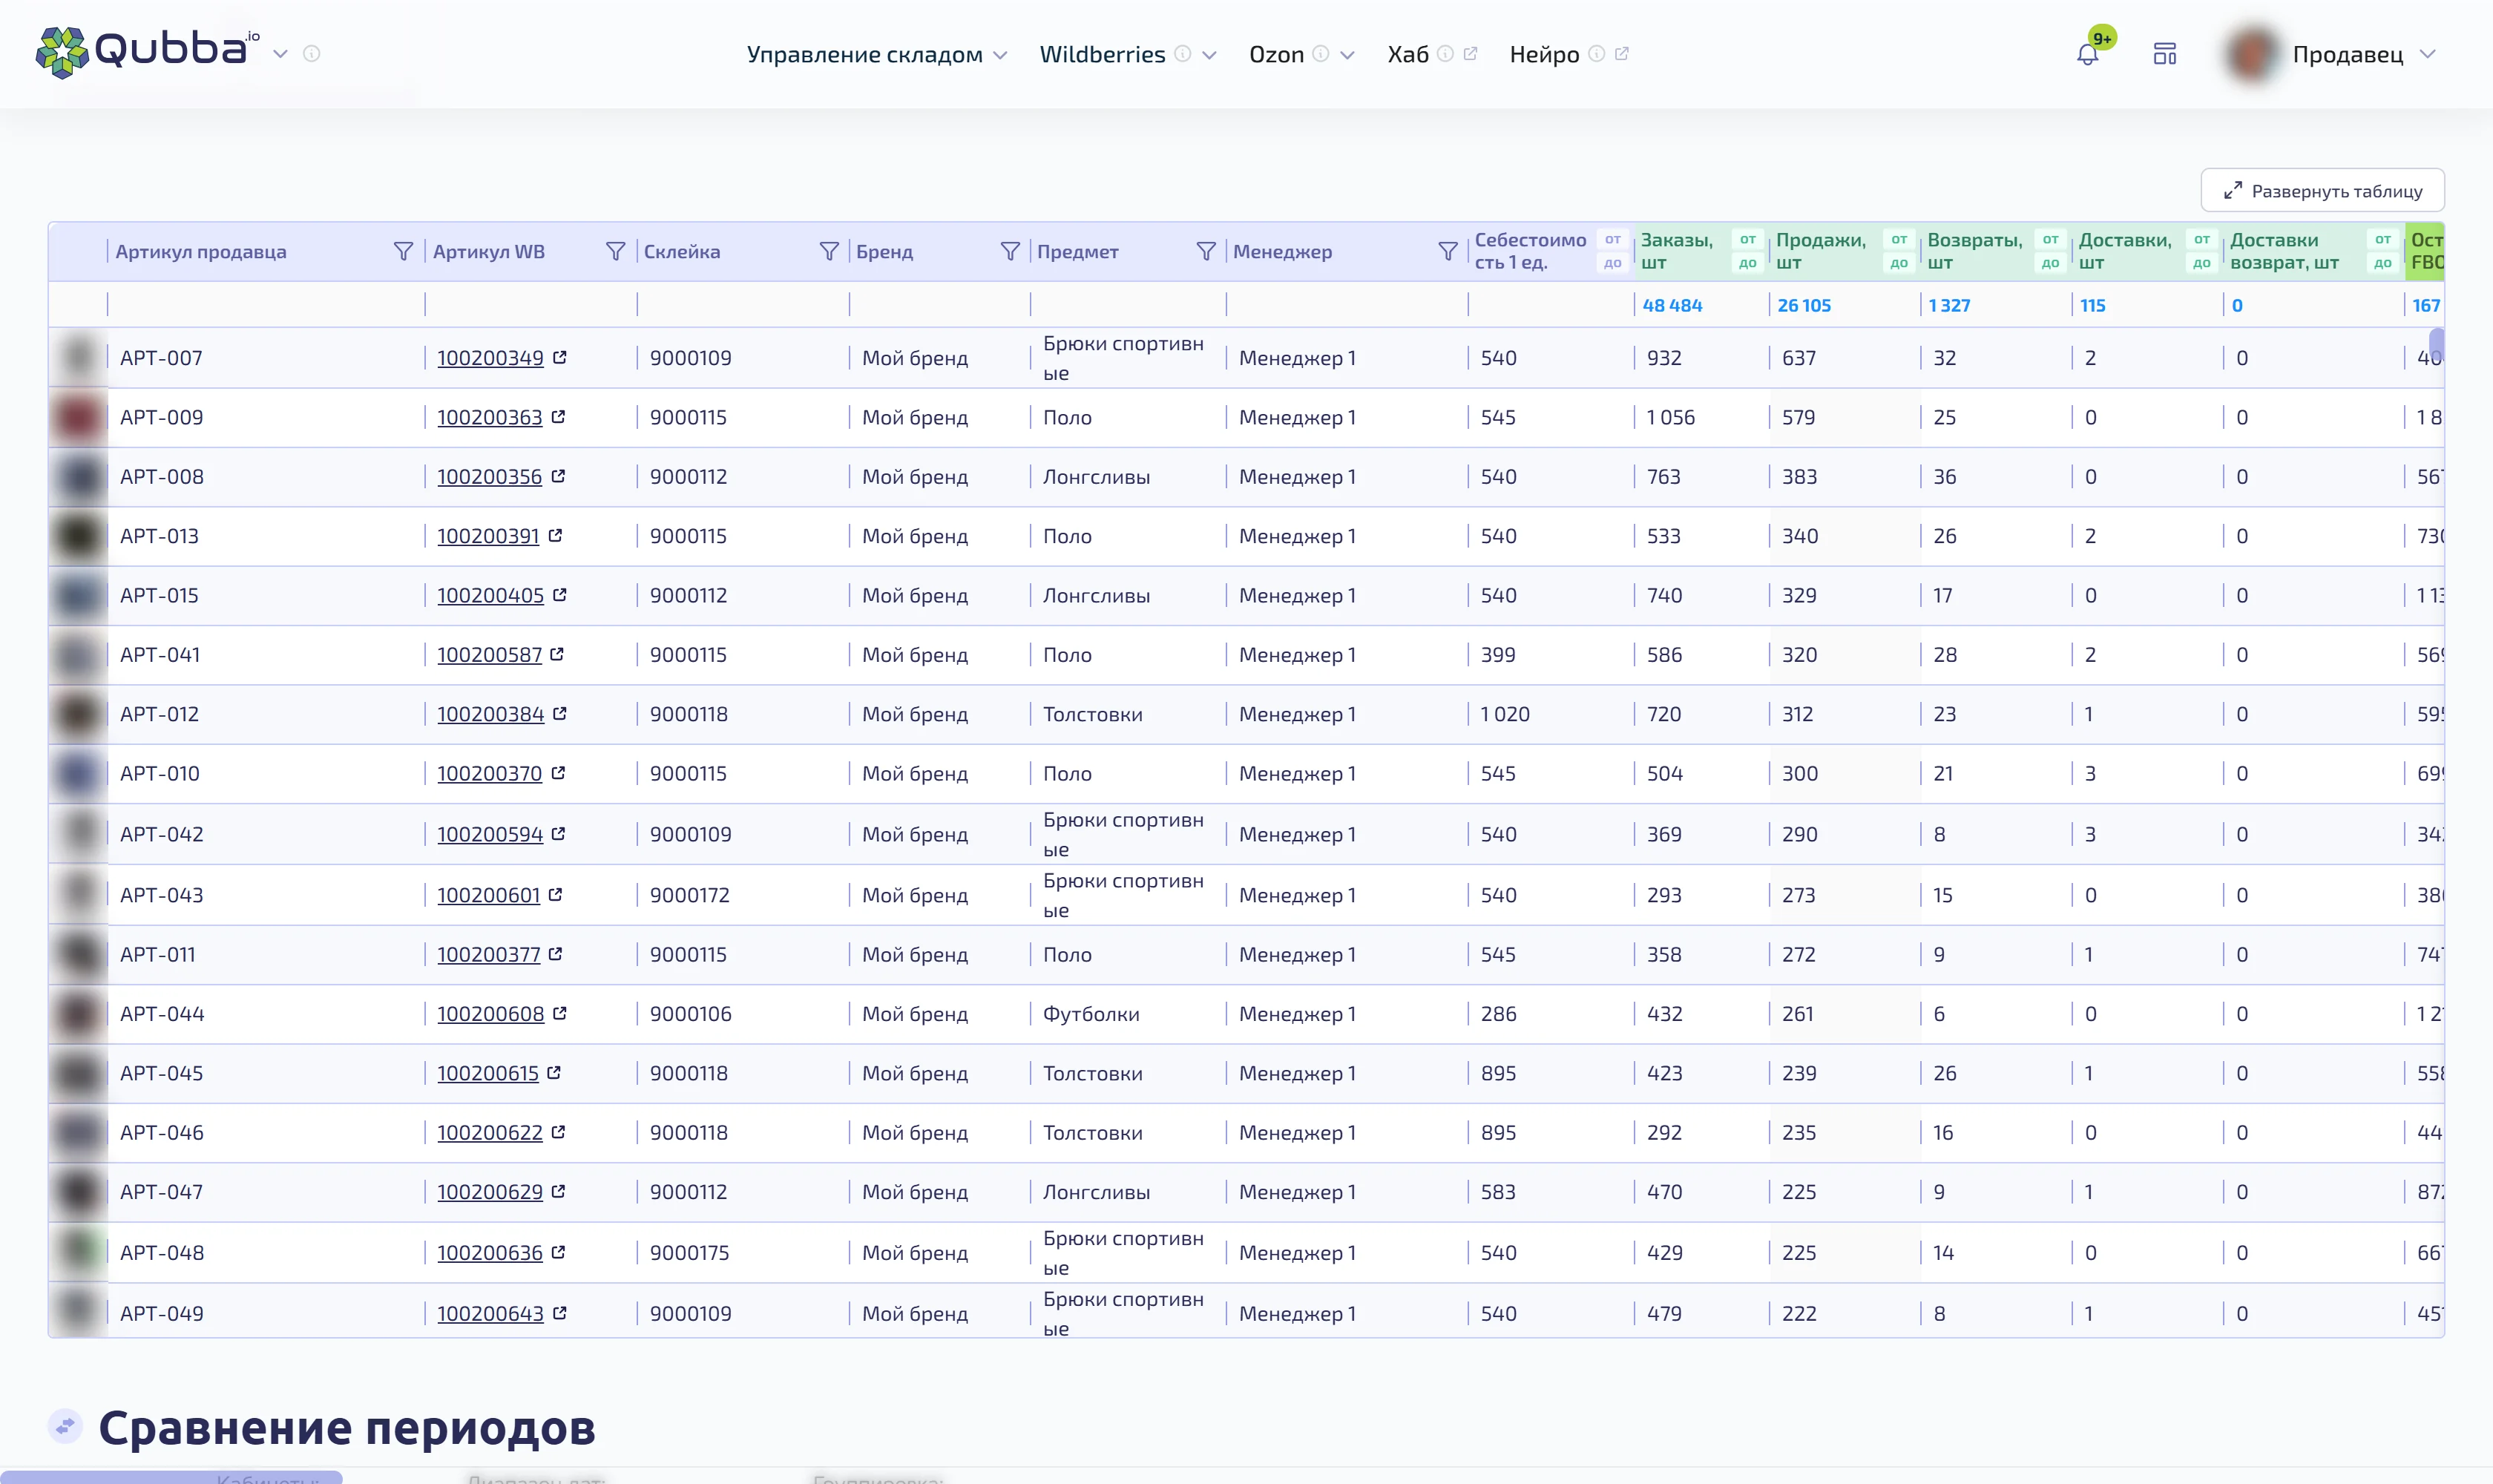This screenshot has height=1484, width=2493.
Task: Click the user avatar picture
Action: click(x=2251, y=54)
